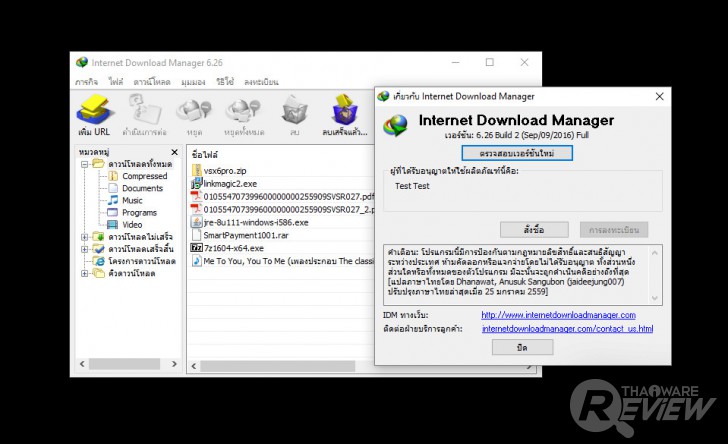Select the vsx6pro.zip file name
Viewport: 728px width, 444px height.
pos(225,170)
